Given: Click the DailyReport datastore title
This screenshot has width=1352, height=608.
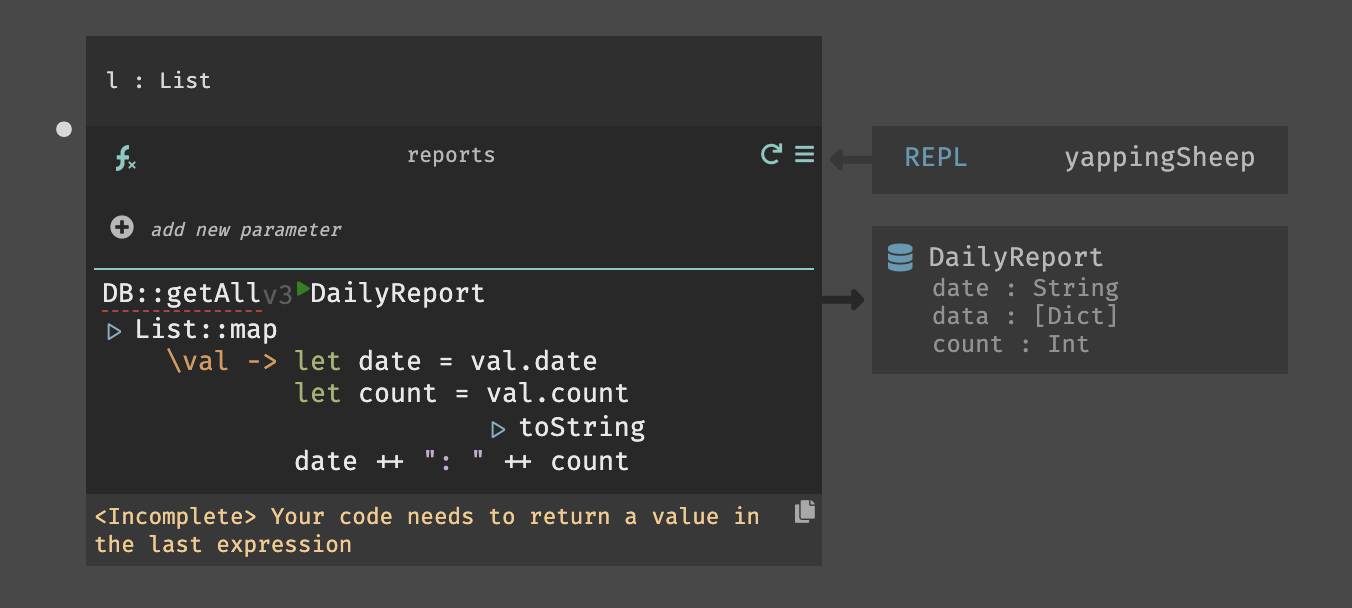Looking at the screenshot, I should click(x=1015, y=257).
